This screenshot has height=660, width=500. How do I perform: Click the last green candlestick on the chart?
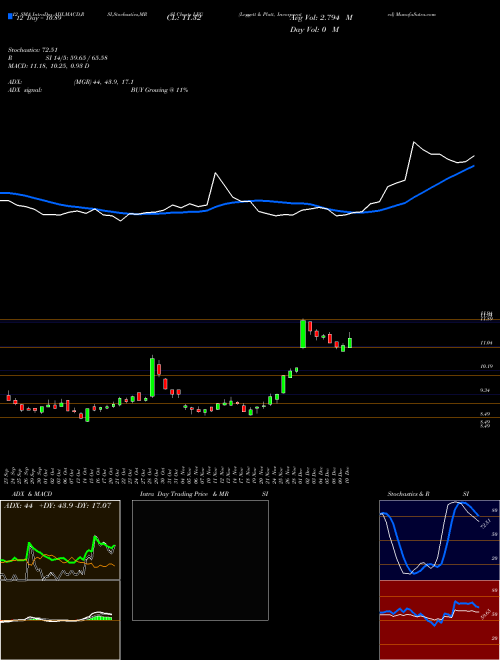click(350, 342)
